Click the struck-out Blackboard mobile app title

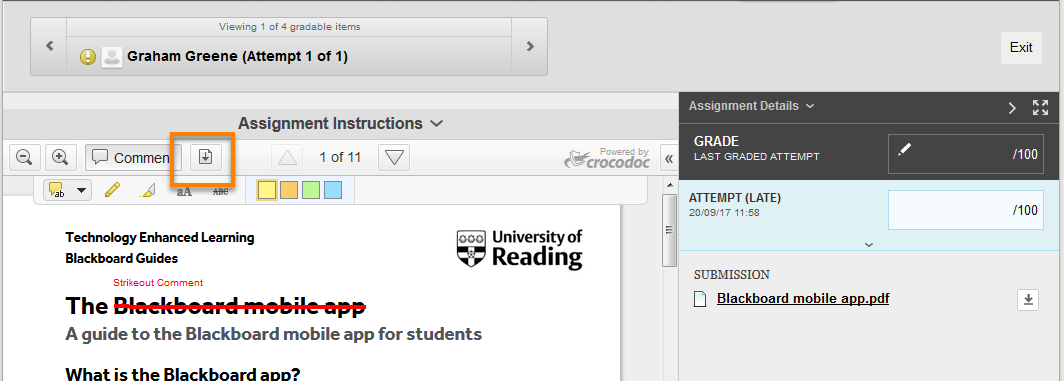pos(240,306)
